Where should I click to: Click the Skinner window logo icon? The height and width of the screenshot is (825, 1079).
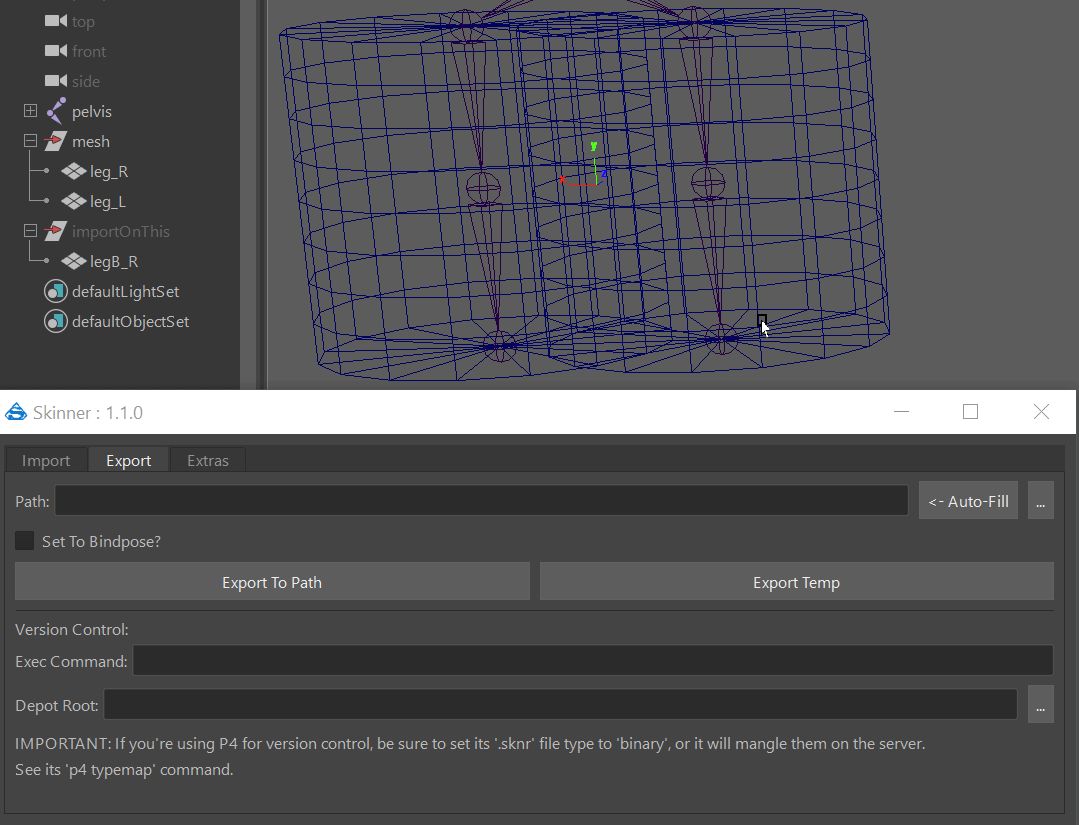[x=16, y=412]
